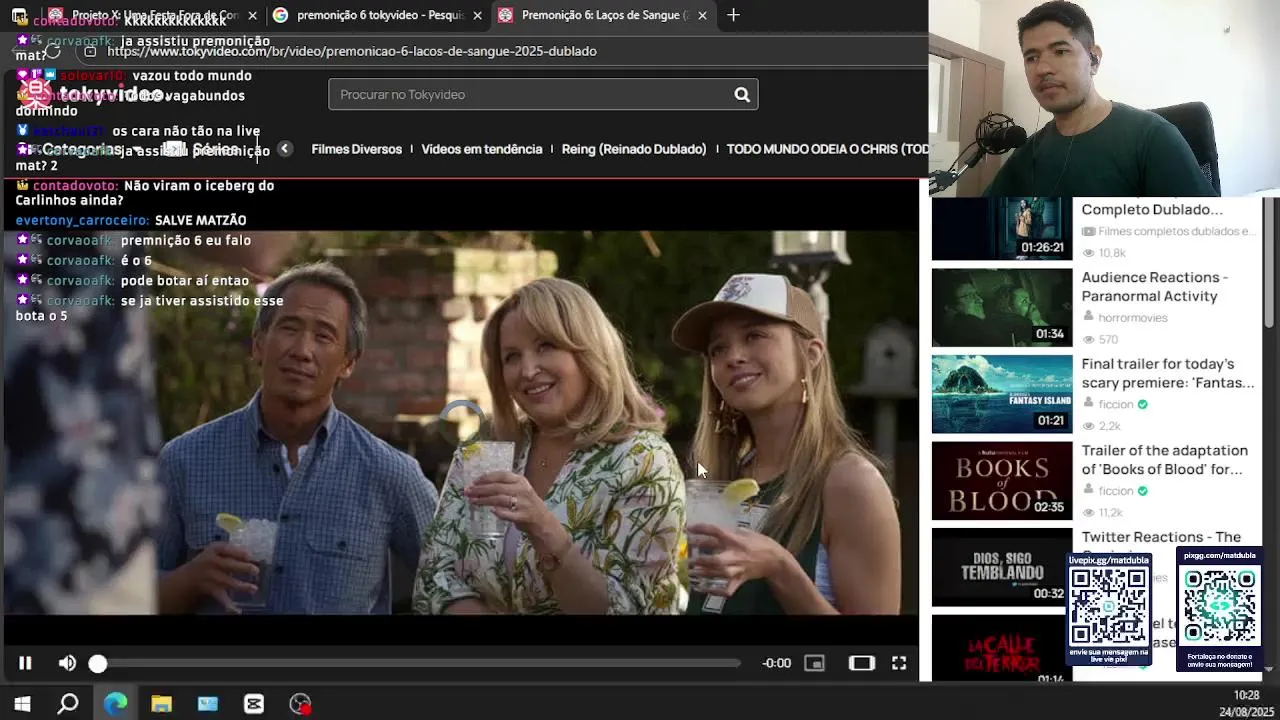
Task: Switch player to theater mode
Action: 861,663
